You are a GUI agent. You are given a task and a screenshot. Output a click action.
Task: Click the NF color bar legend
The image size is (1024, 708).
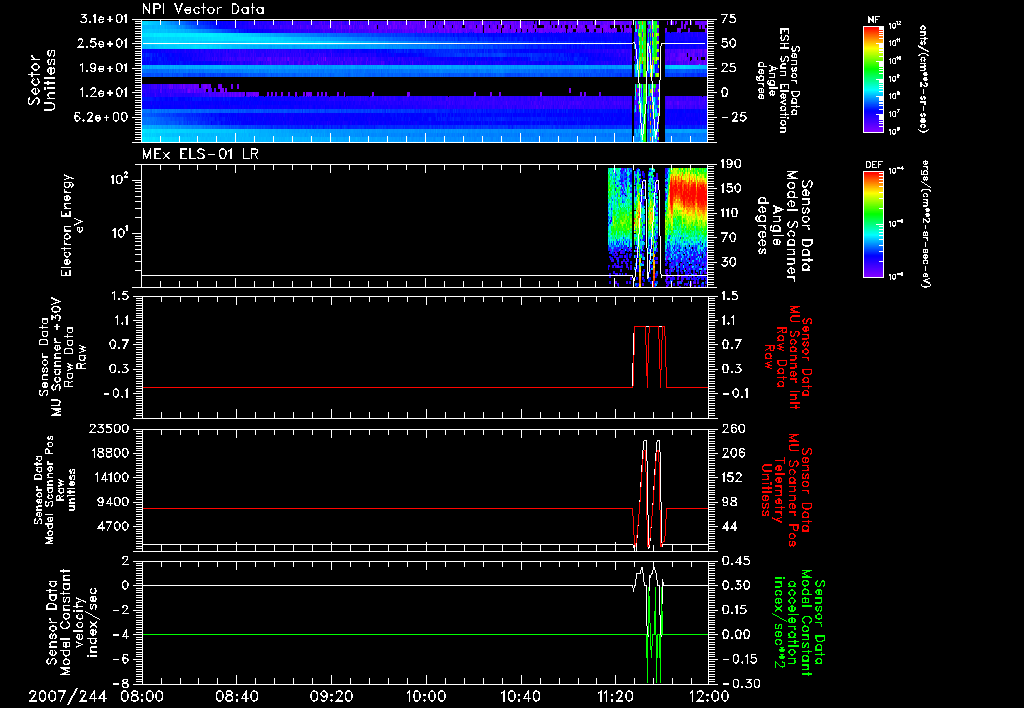click(x=873, y=78)
